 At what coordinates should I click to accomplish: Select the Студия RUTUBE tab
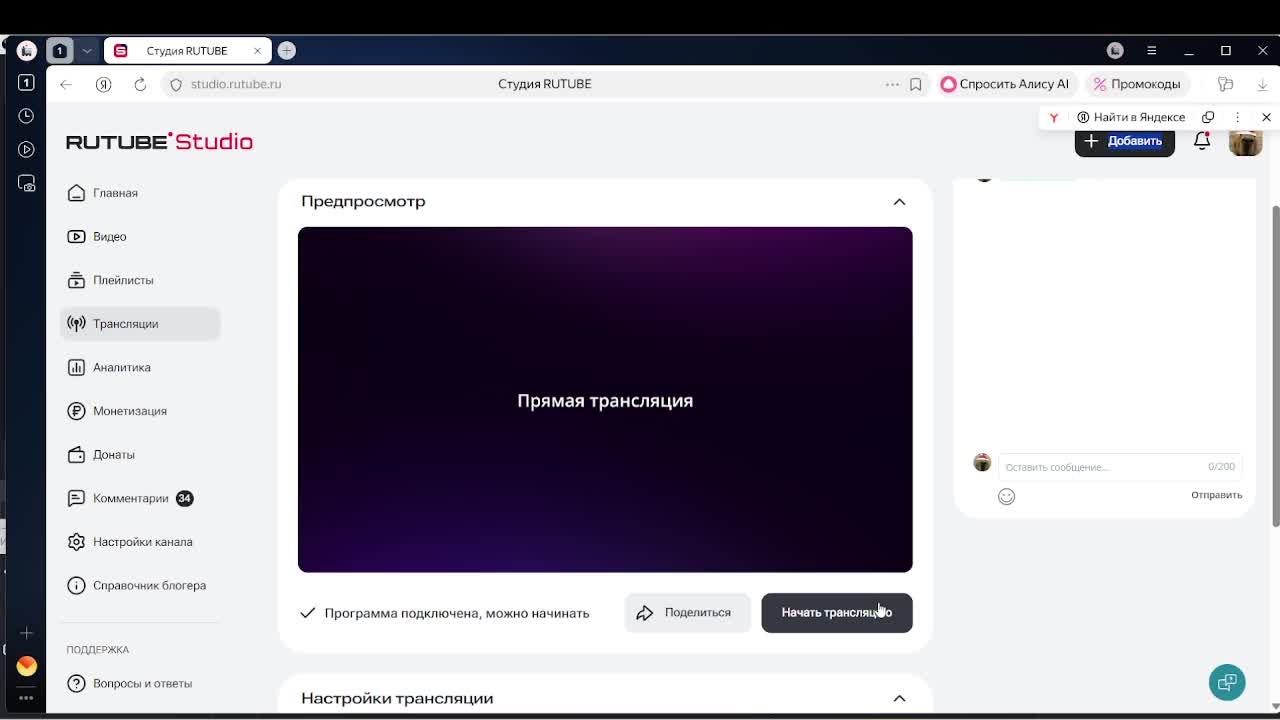[187, 50]
